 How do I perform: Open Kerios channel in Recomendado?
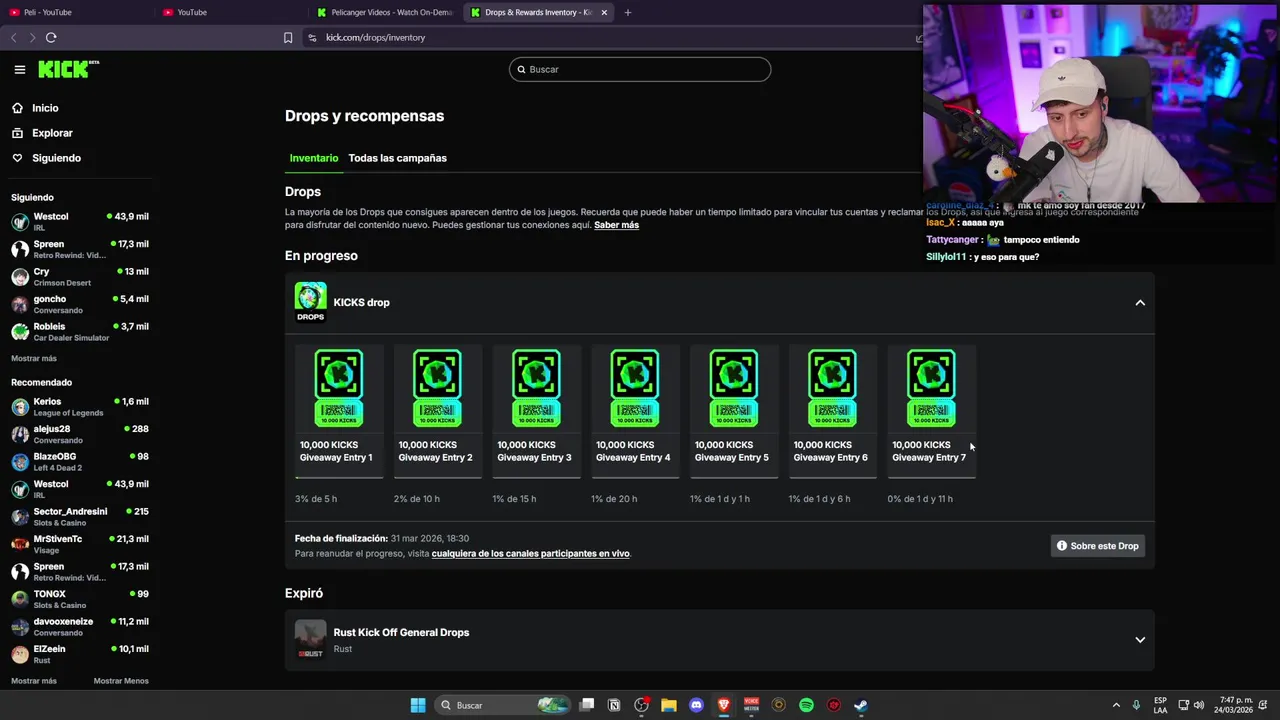tap(80, 407)
